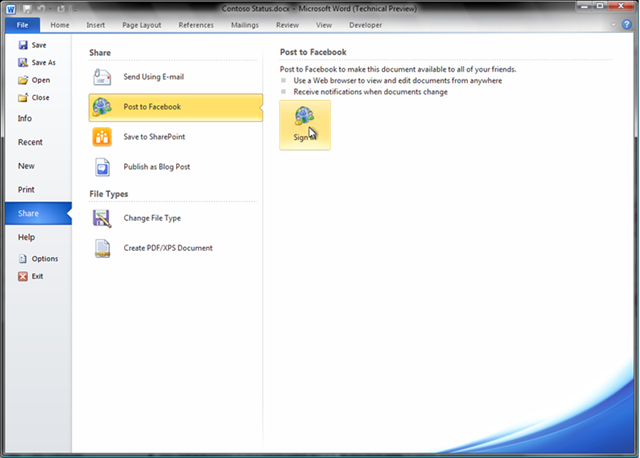
Task: Choose Save to SharePoint label
Action: pyautogui.click(x=154, y=137)
